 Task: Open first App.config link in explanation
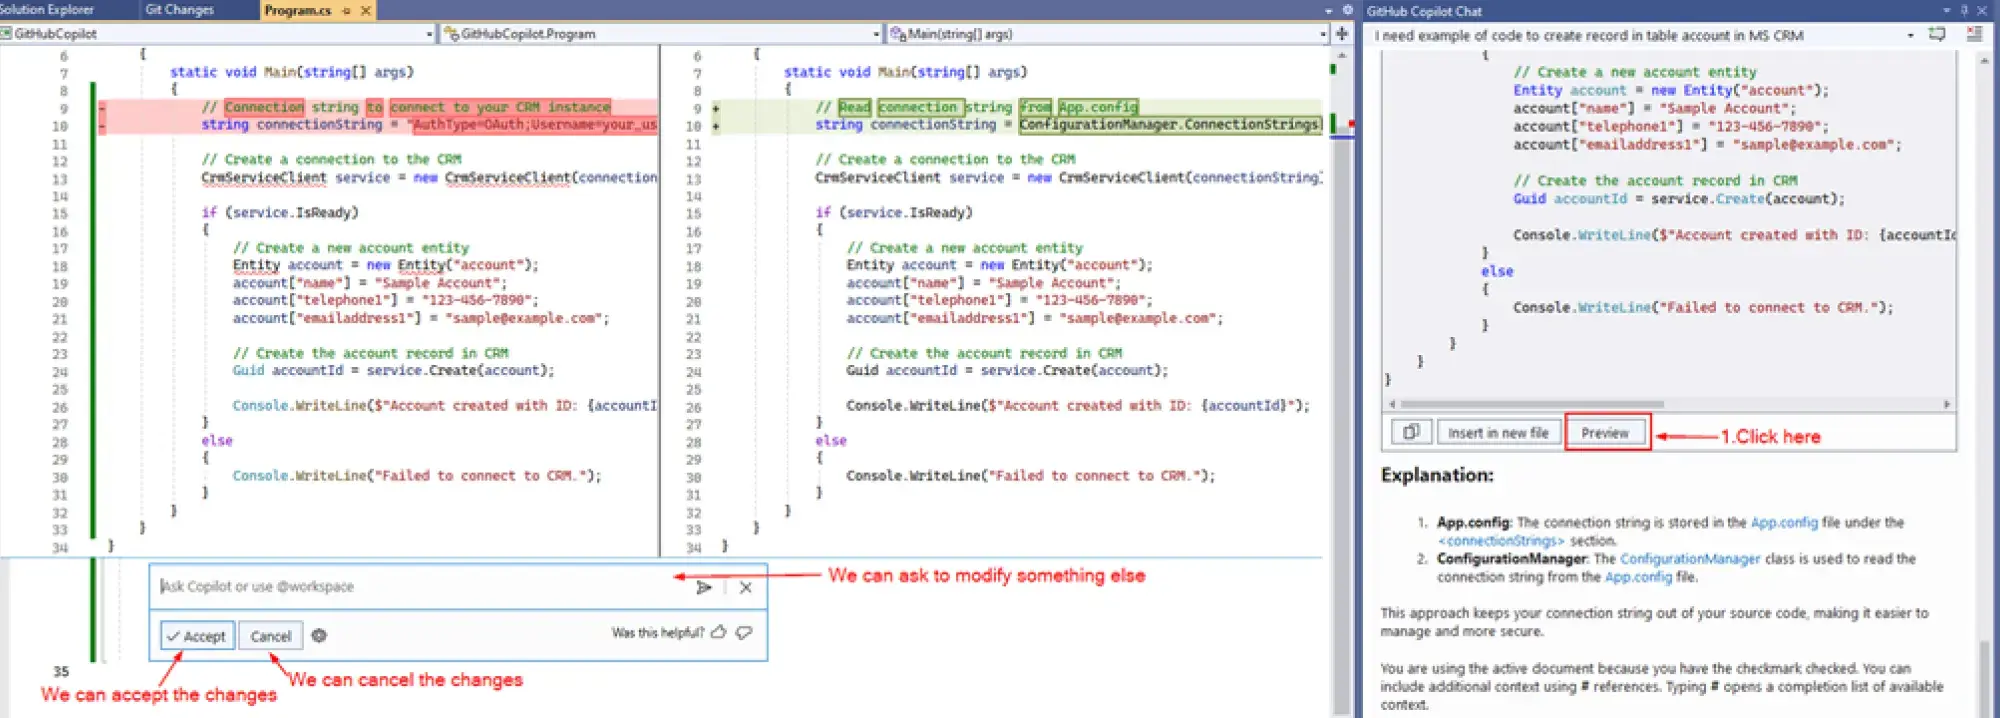pyautogui.click(x=1784, y=522)
